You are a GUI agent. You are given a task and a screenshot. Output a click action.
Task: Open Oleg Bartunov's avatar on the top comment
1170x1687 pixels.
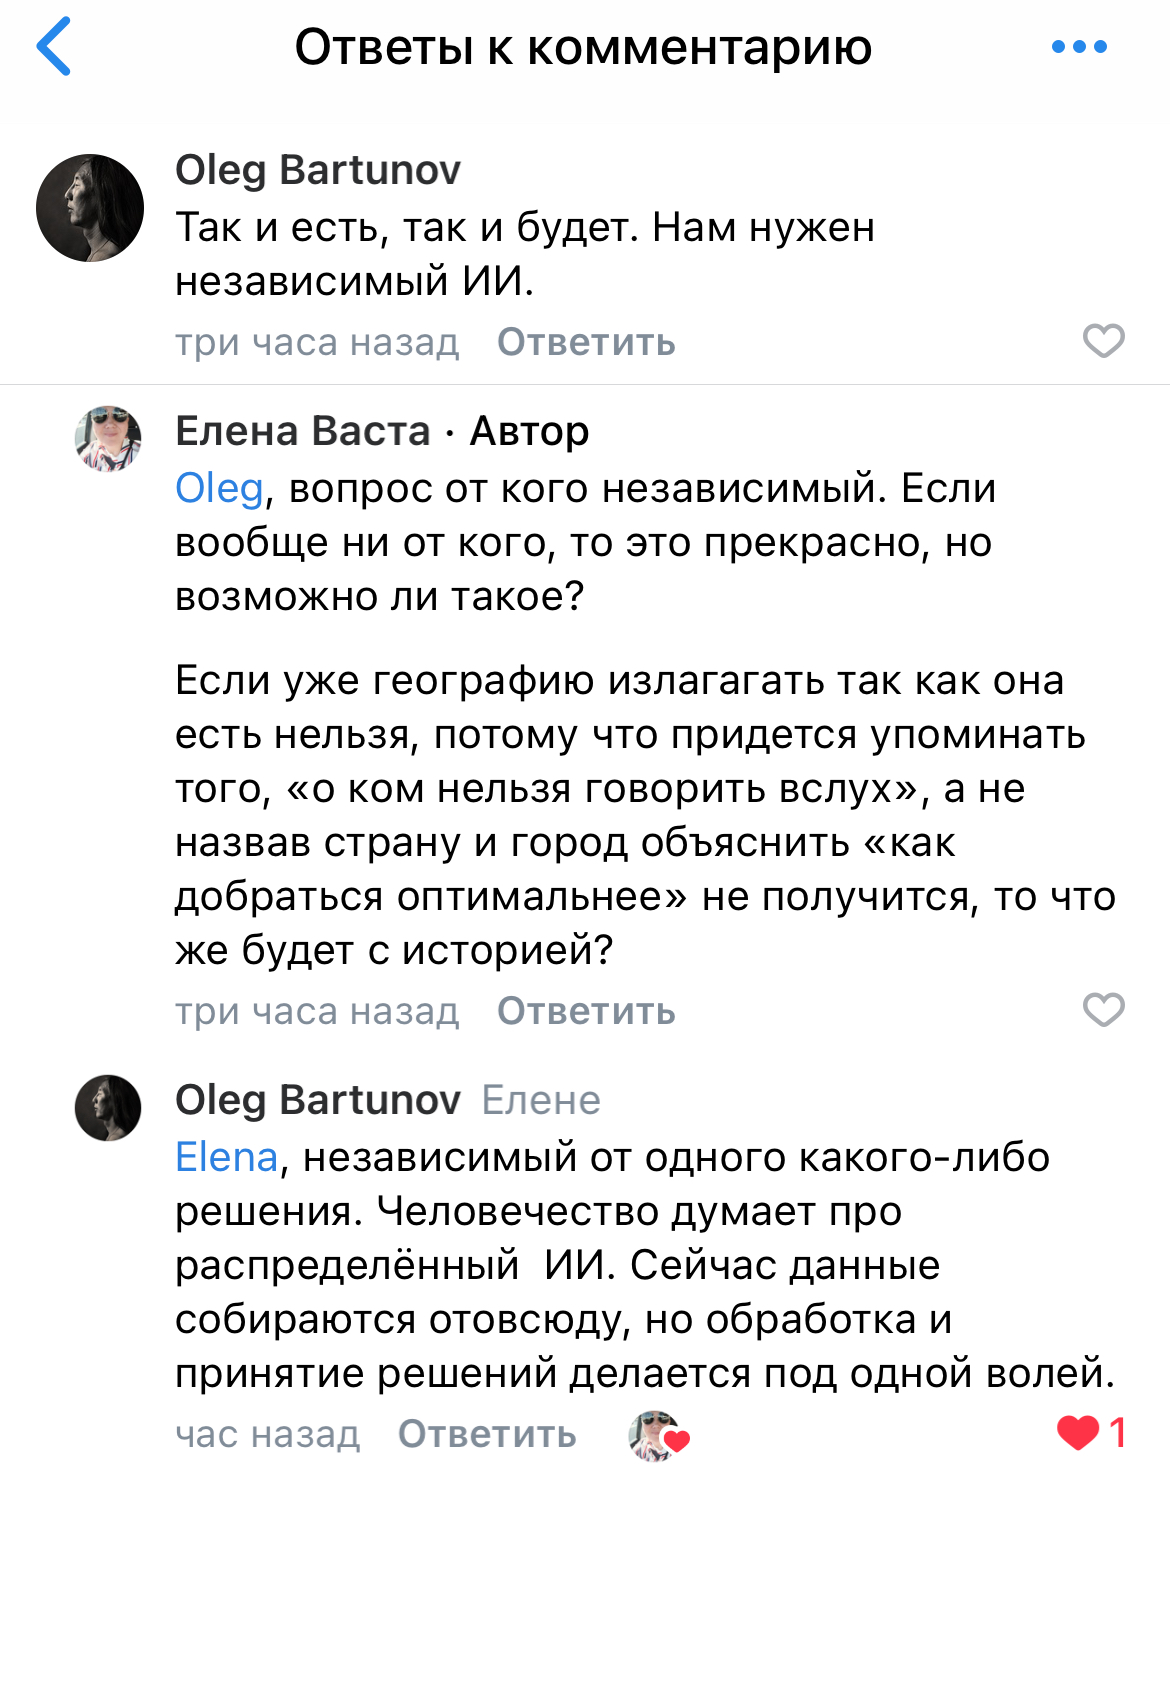pyautogui.click(x=90, y=208)
